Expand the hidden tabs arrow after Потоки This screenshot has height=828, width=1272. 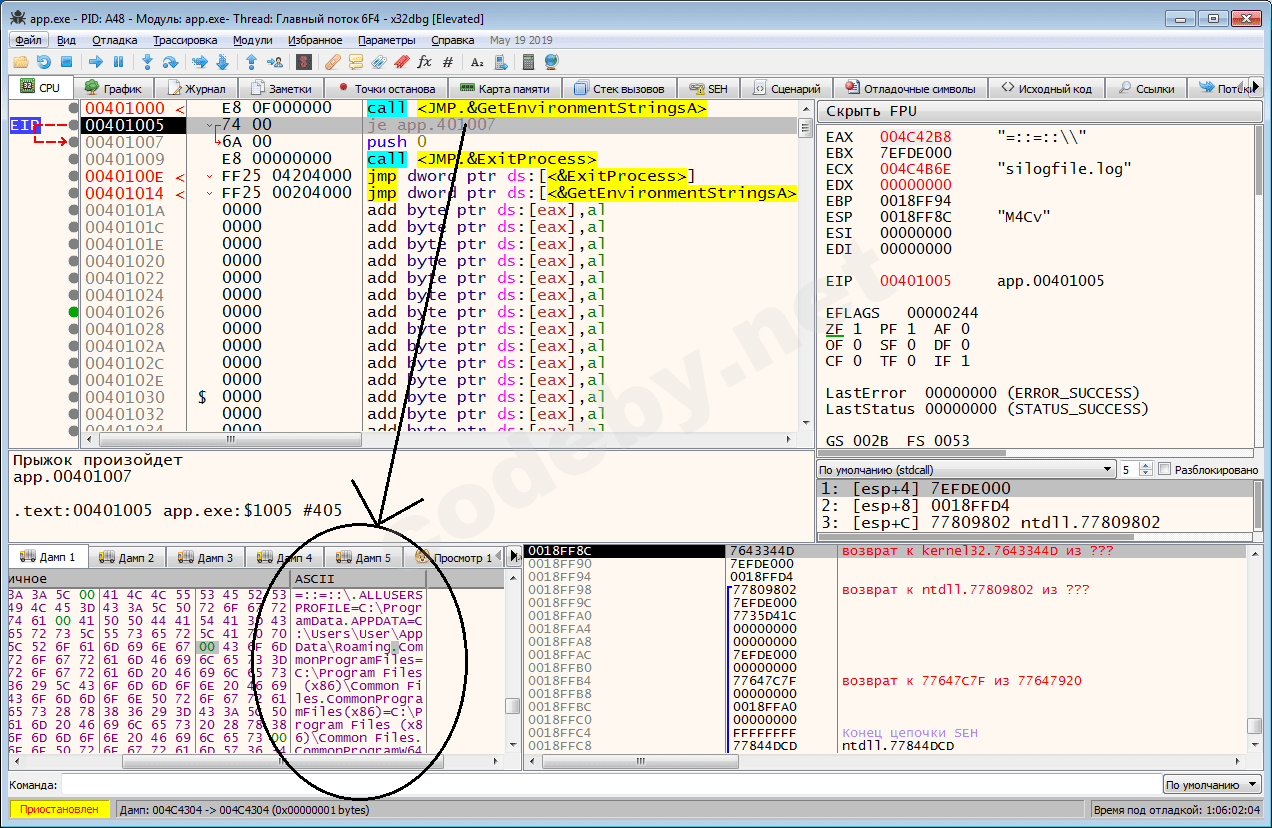tap(1256, 88)
